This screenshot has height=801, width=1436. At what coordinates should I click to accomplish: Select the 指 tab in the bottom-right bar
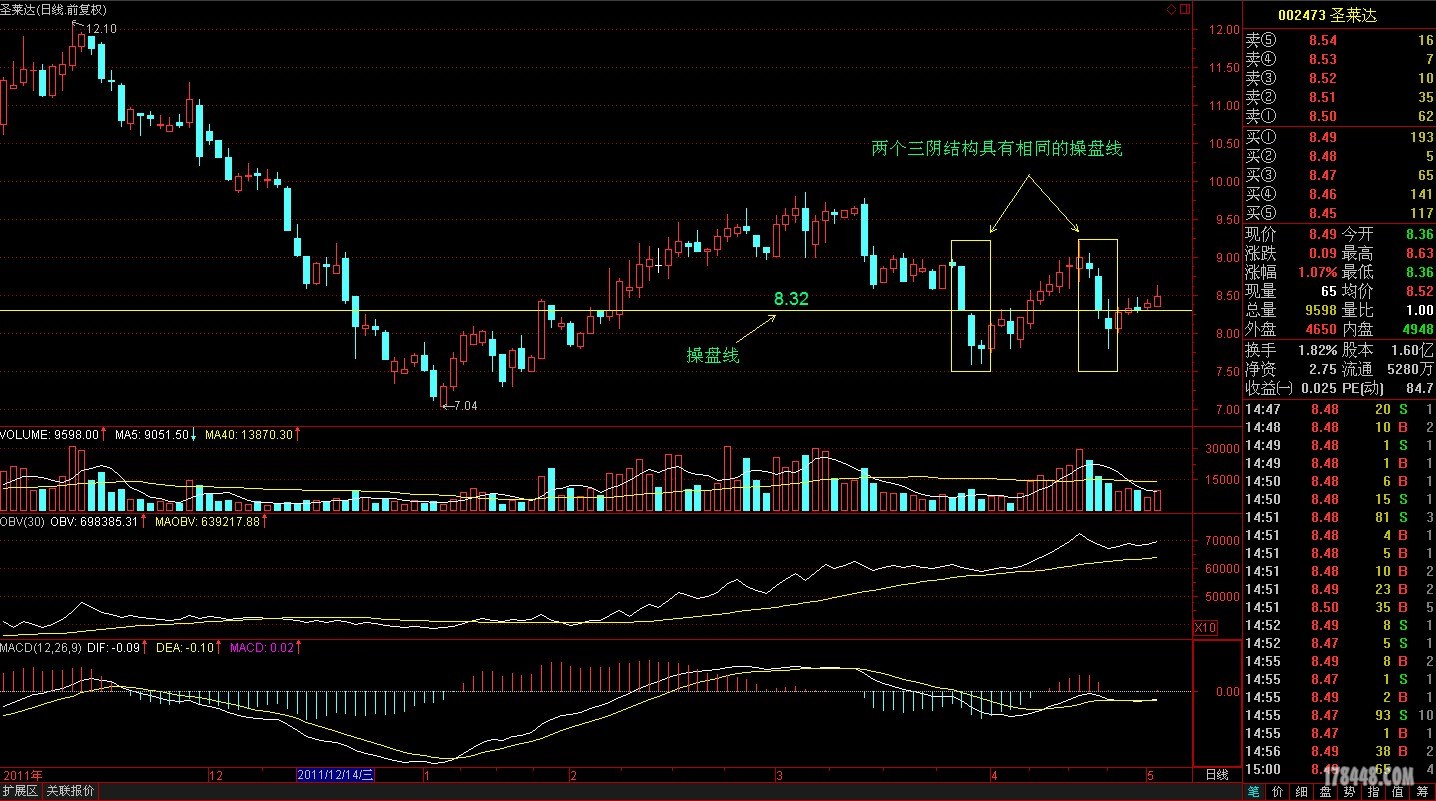1374,792
